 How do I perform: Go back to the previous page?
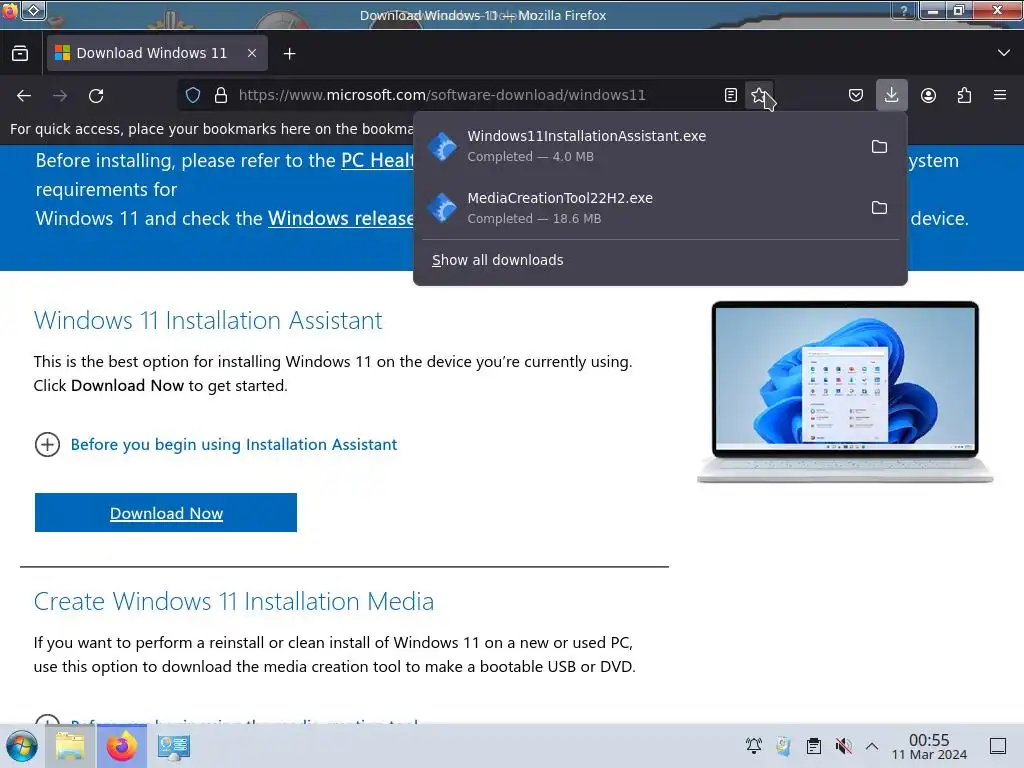coord(24,96)
